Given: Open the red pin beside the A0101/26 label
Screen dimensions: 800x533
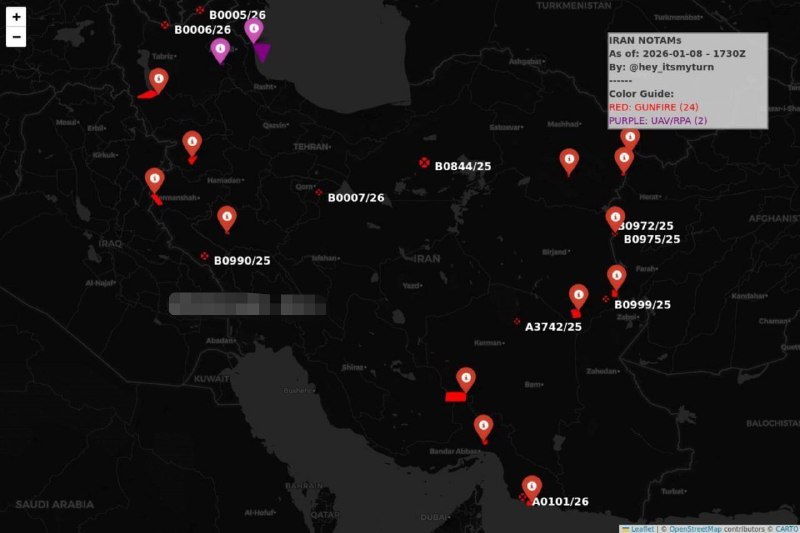Looking at the screenshot, I should pyautogui.click(x=532, y=488).
